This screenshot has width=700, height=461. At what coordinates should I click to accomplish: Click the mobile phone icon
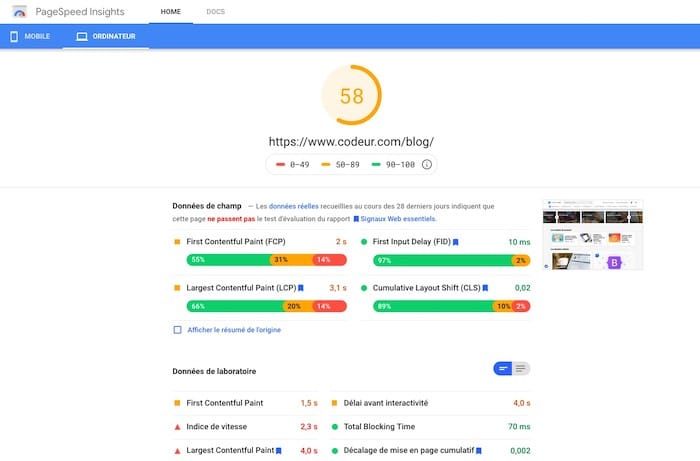point(14,36)
